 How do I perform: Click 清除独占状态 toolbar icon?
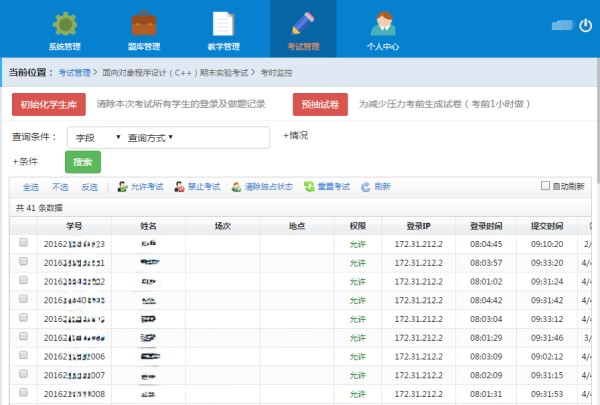tap(237, 187)
